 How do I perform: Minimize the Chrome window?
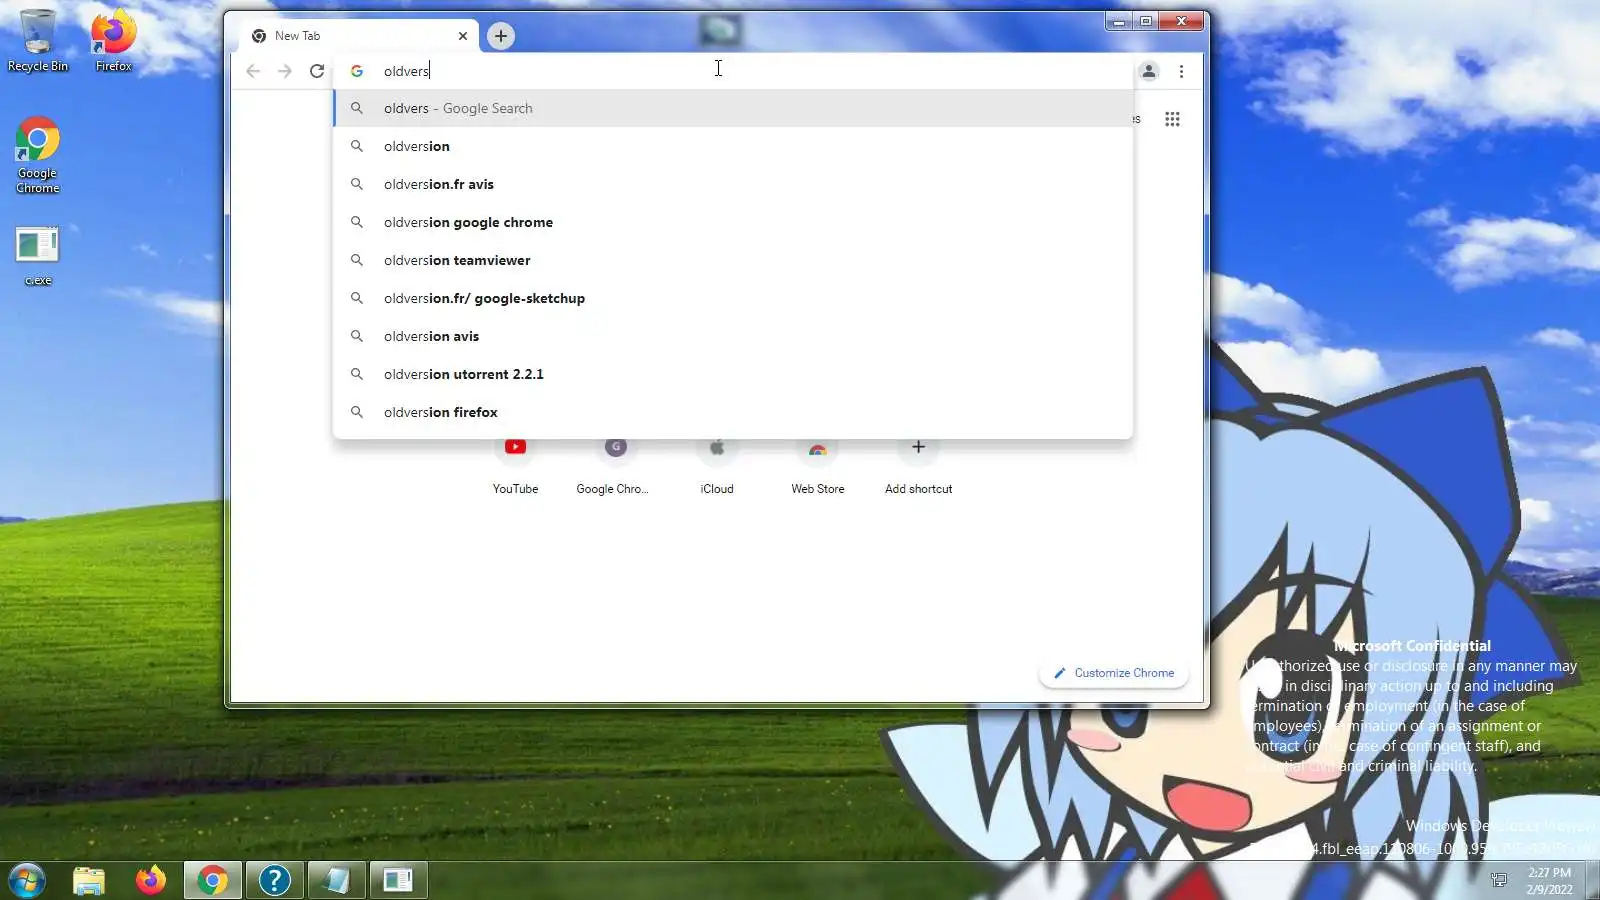tap(1119, 21)
